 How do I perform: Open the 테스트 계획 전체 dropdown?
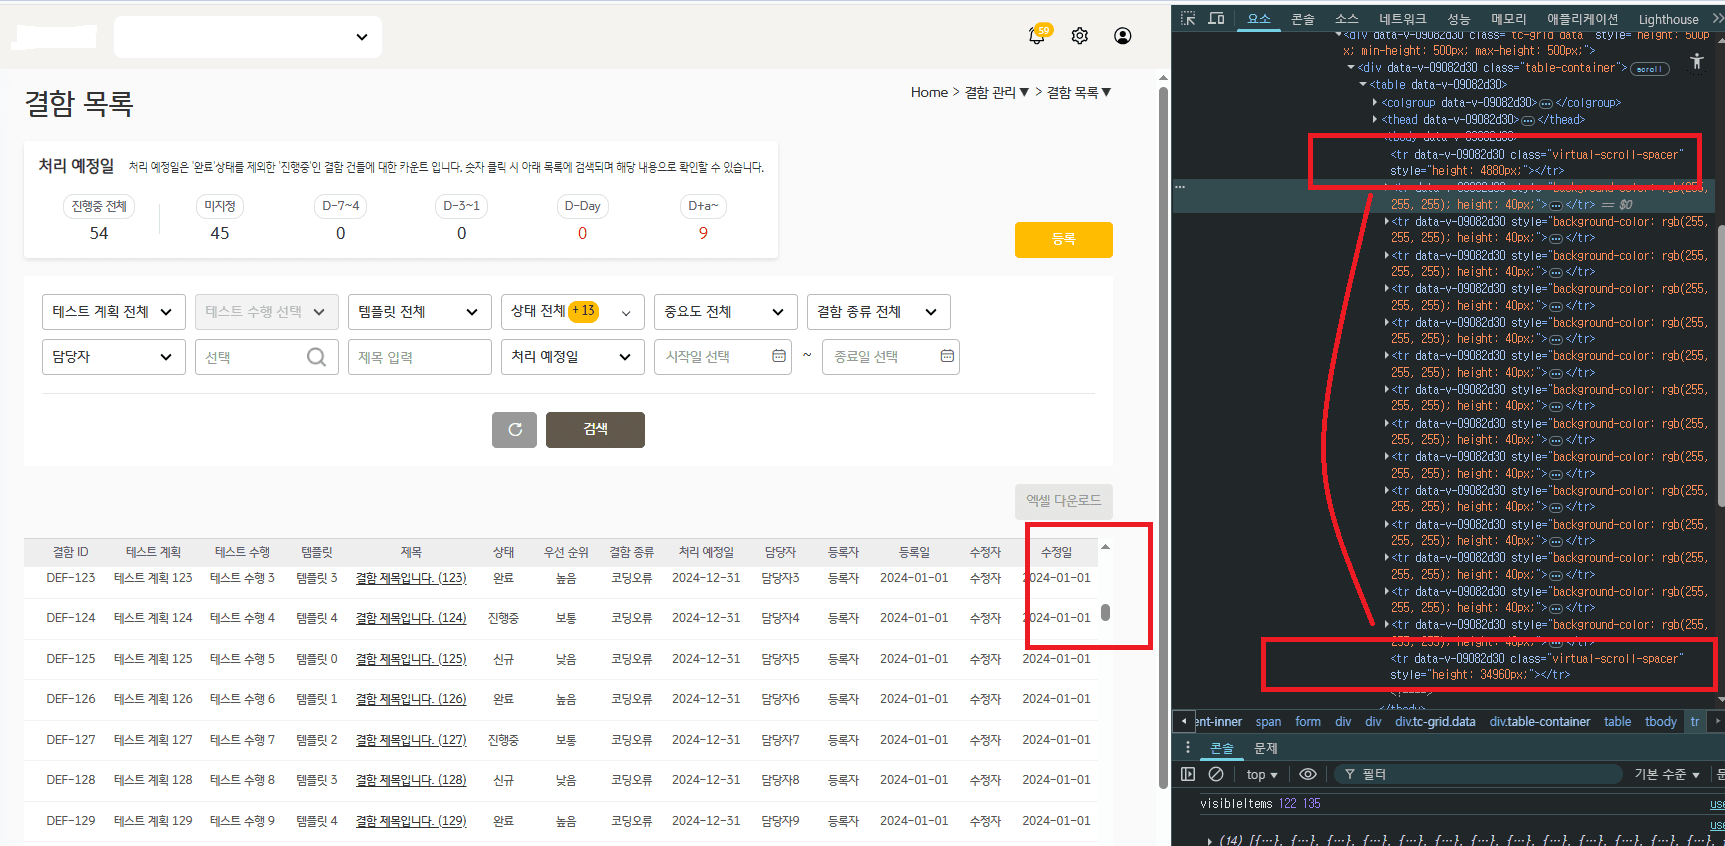113,312
